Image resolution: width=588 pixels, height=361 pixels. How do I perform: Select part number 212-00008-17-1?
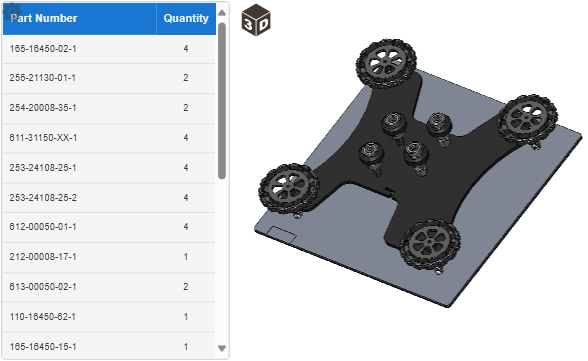click(43, 257)
